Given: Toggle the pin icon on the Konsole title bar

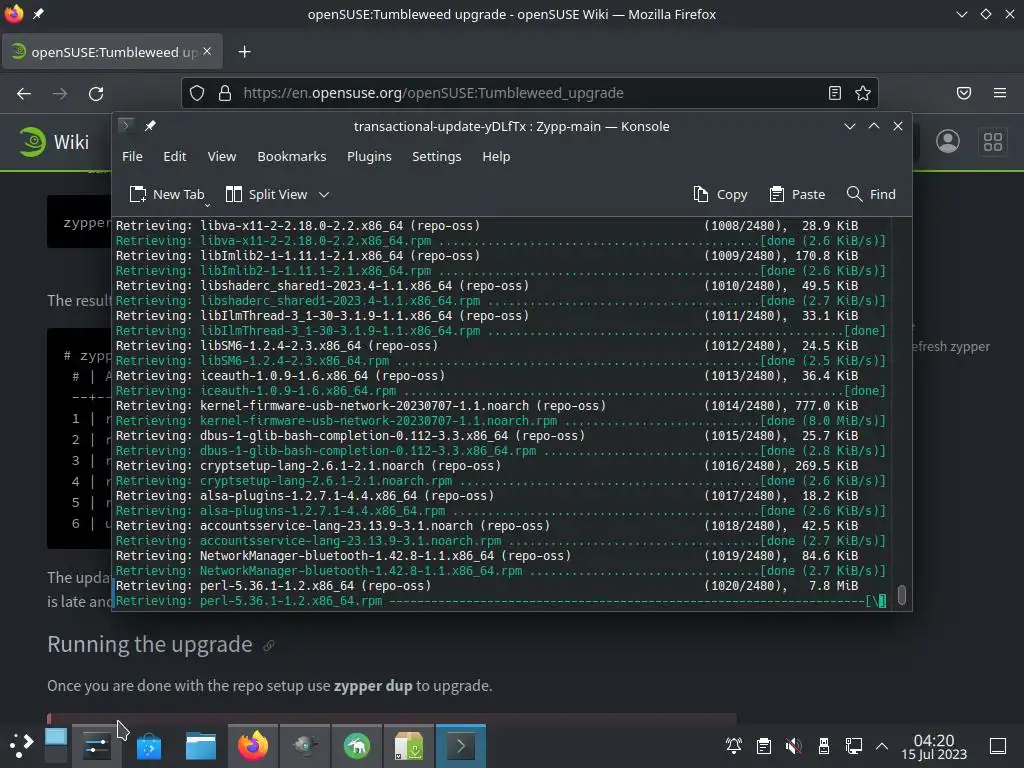Looking at the screenshot, I should [150, 125].
